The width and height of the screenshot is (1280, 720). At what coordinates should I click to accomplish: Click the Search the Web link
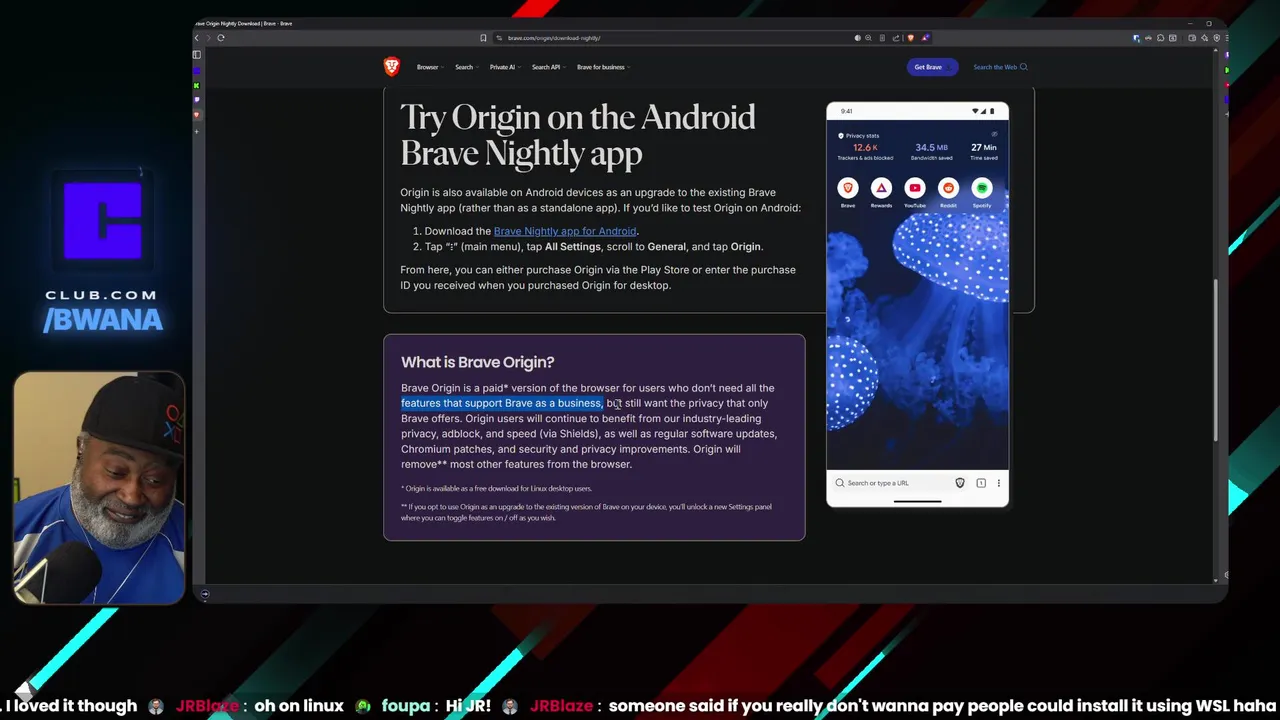[1001, 67]
